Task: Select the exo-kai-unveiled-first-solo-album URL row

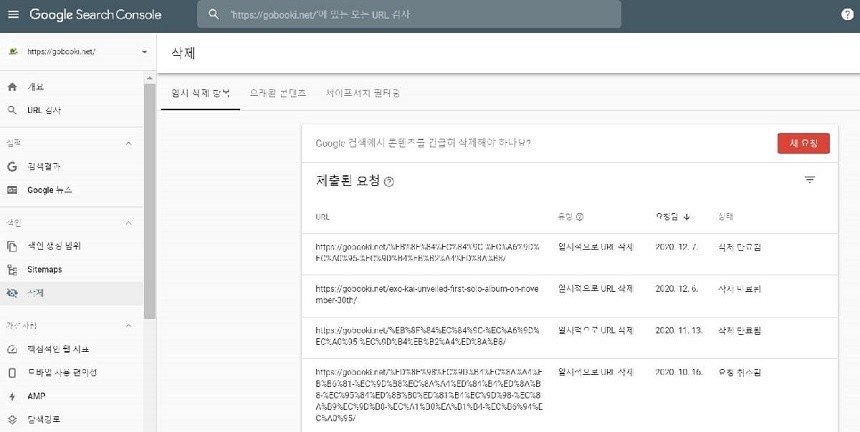Action: pos(569,296)
